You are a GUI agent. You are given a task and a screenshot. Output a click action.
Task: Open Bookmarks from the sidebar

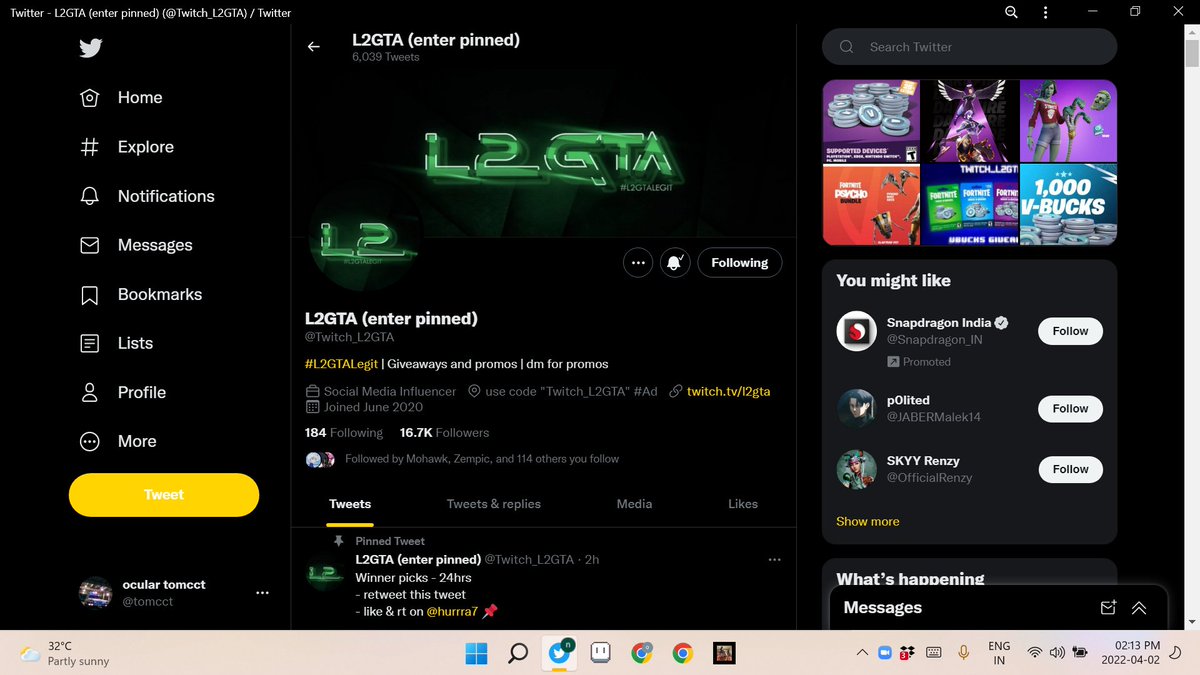(x=140, y=294)
